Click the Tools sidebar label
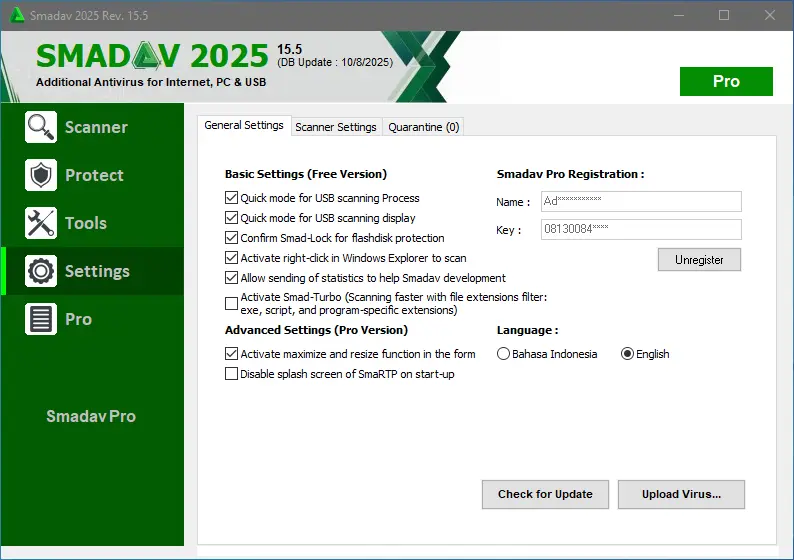 pyautogui.click(x=86, y=223)
